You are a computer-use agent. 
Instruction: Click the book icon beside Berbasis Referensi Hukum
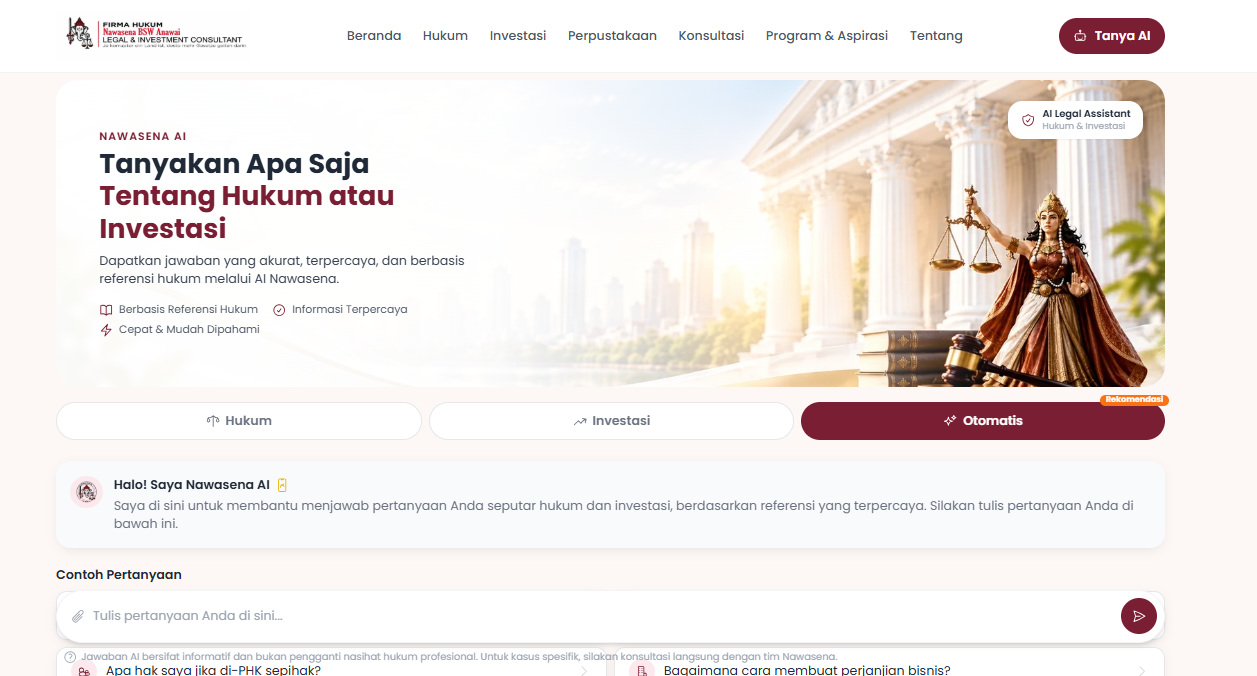click(x=106, y=310)
